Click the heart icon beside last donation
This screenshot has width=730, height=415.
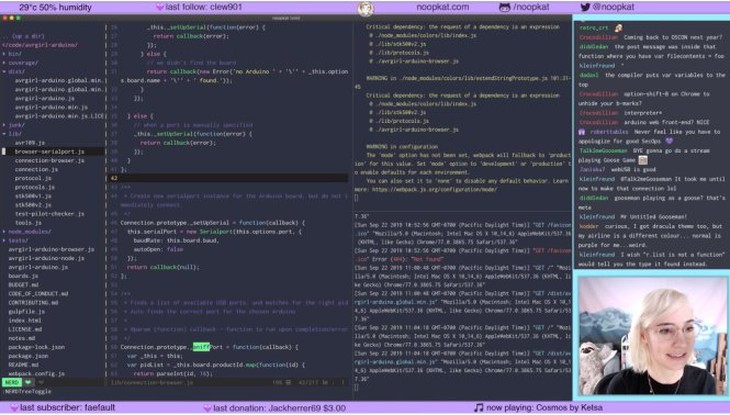[x=205, y=408]
